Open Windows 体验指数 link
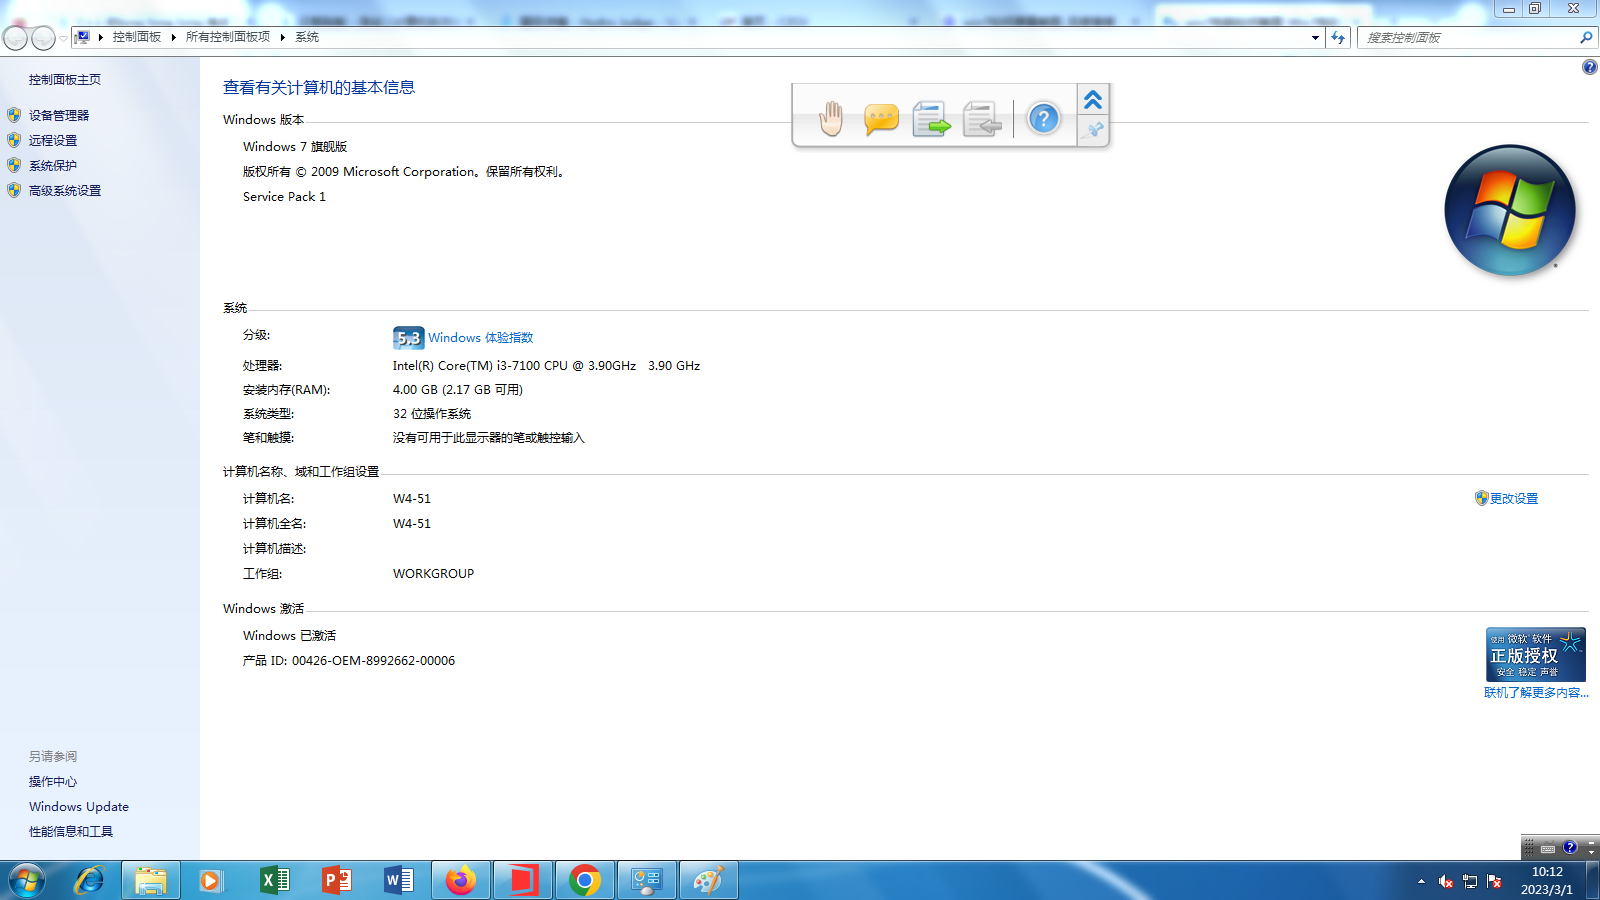The width and height of the screenshot is (1600, 900). pyautogui.click(x=481, y=338)
